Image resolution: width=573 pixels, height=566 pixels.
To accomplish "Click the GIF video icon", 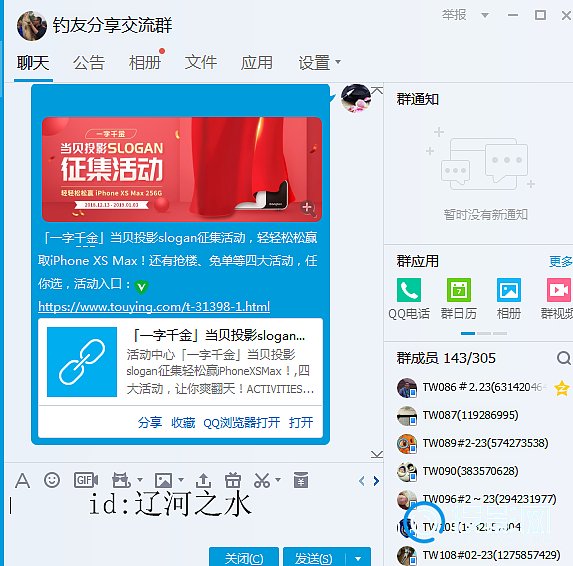I will [x=86, y=480].
